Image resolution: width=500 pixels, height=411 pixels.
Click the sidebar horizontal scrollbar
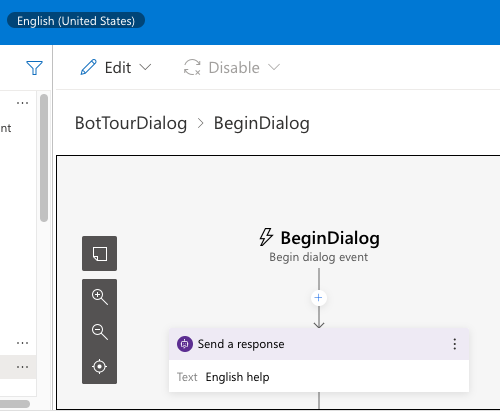point(15,404)
